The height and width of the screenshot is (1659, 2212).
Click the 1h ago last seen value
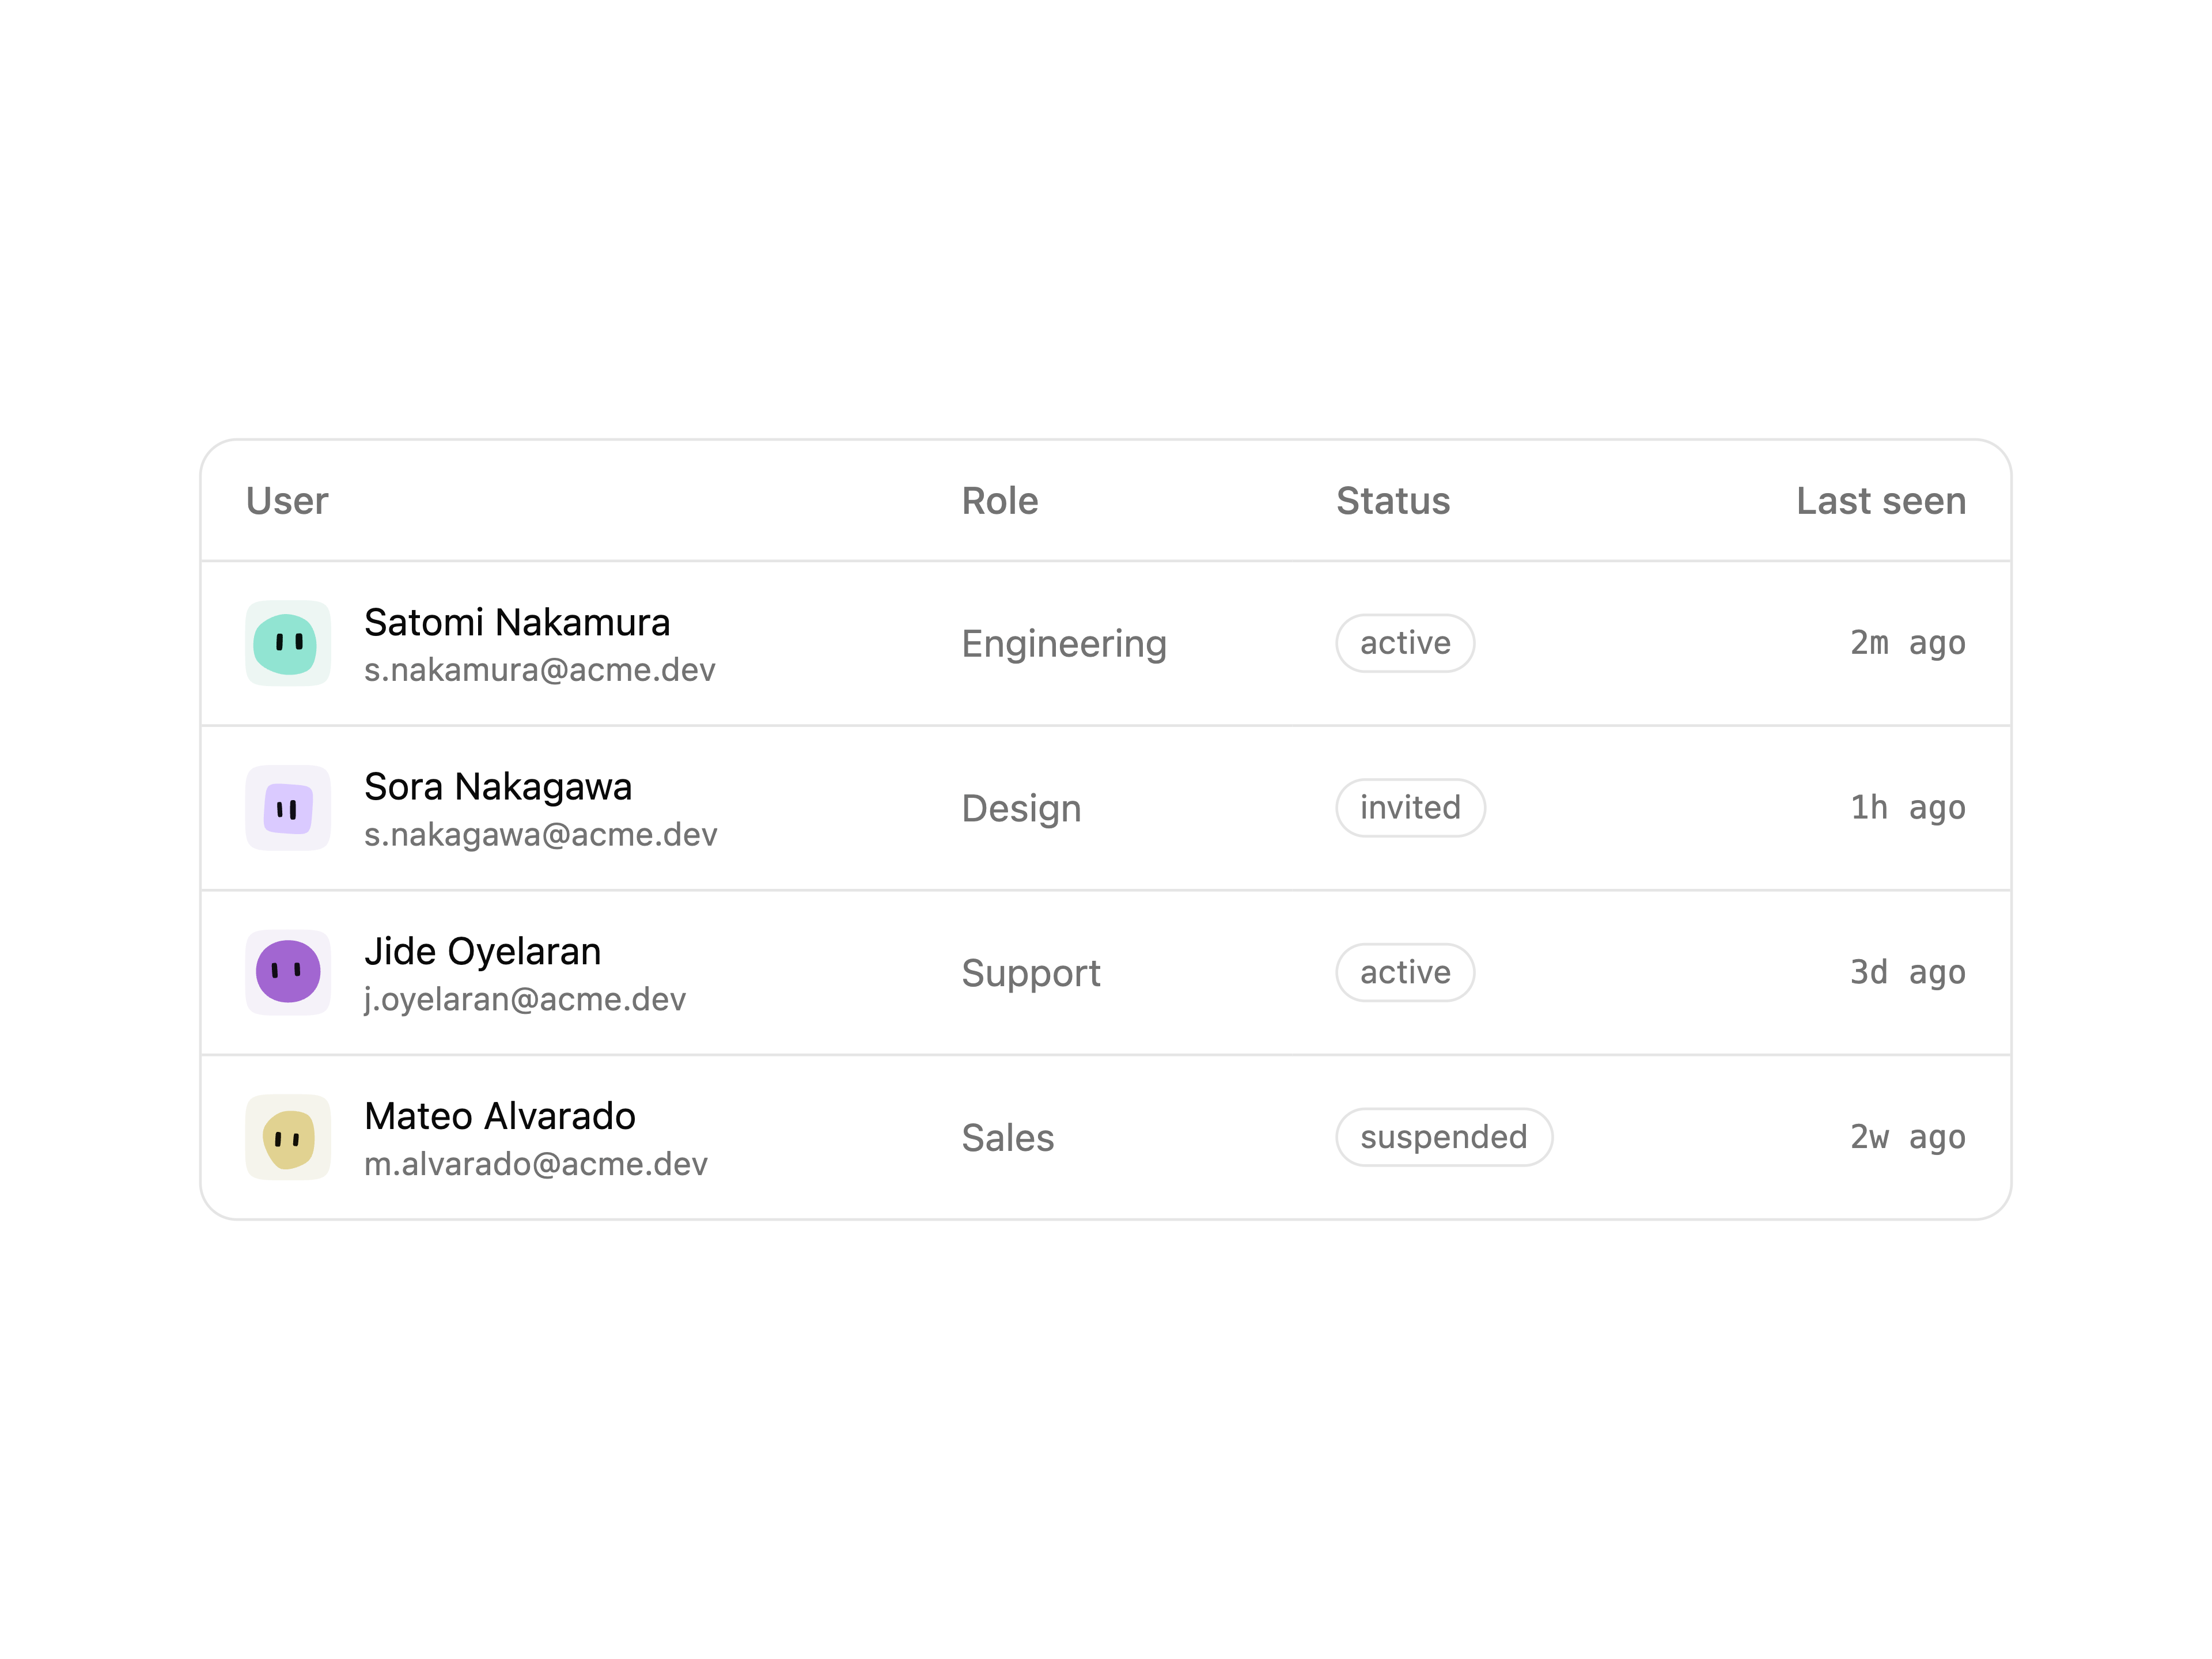pyautogui.click(x=1908, y=808)
